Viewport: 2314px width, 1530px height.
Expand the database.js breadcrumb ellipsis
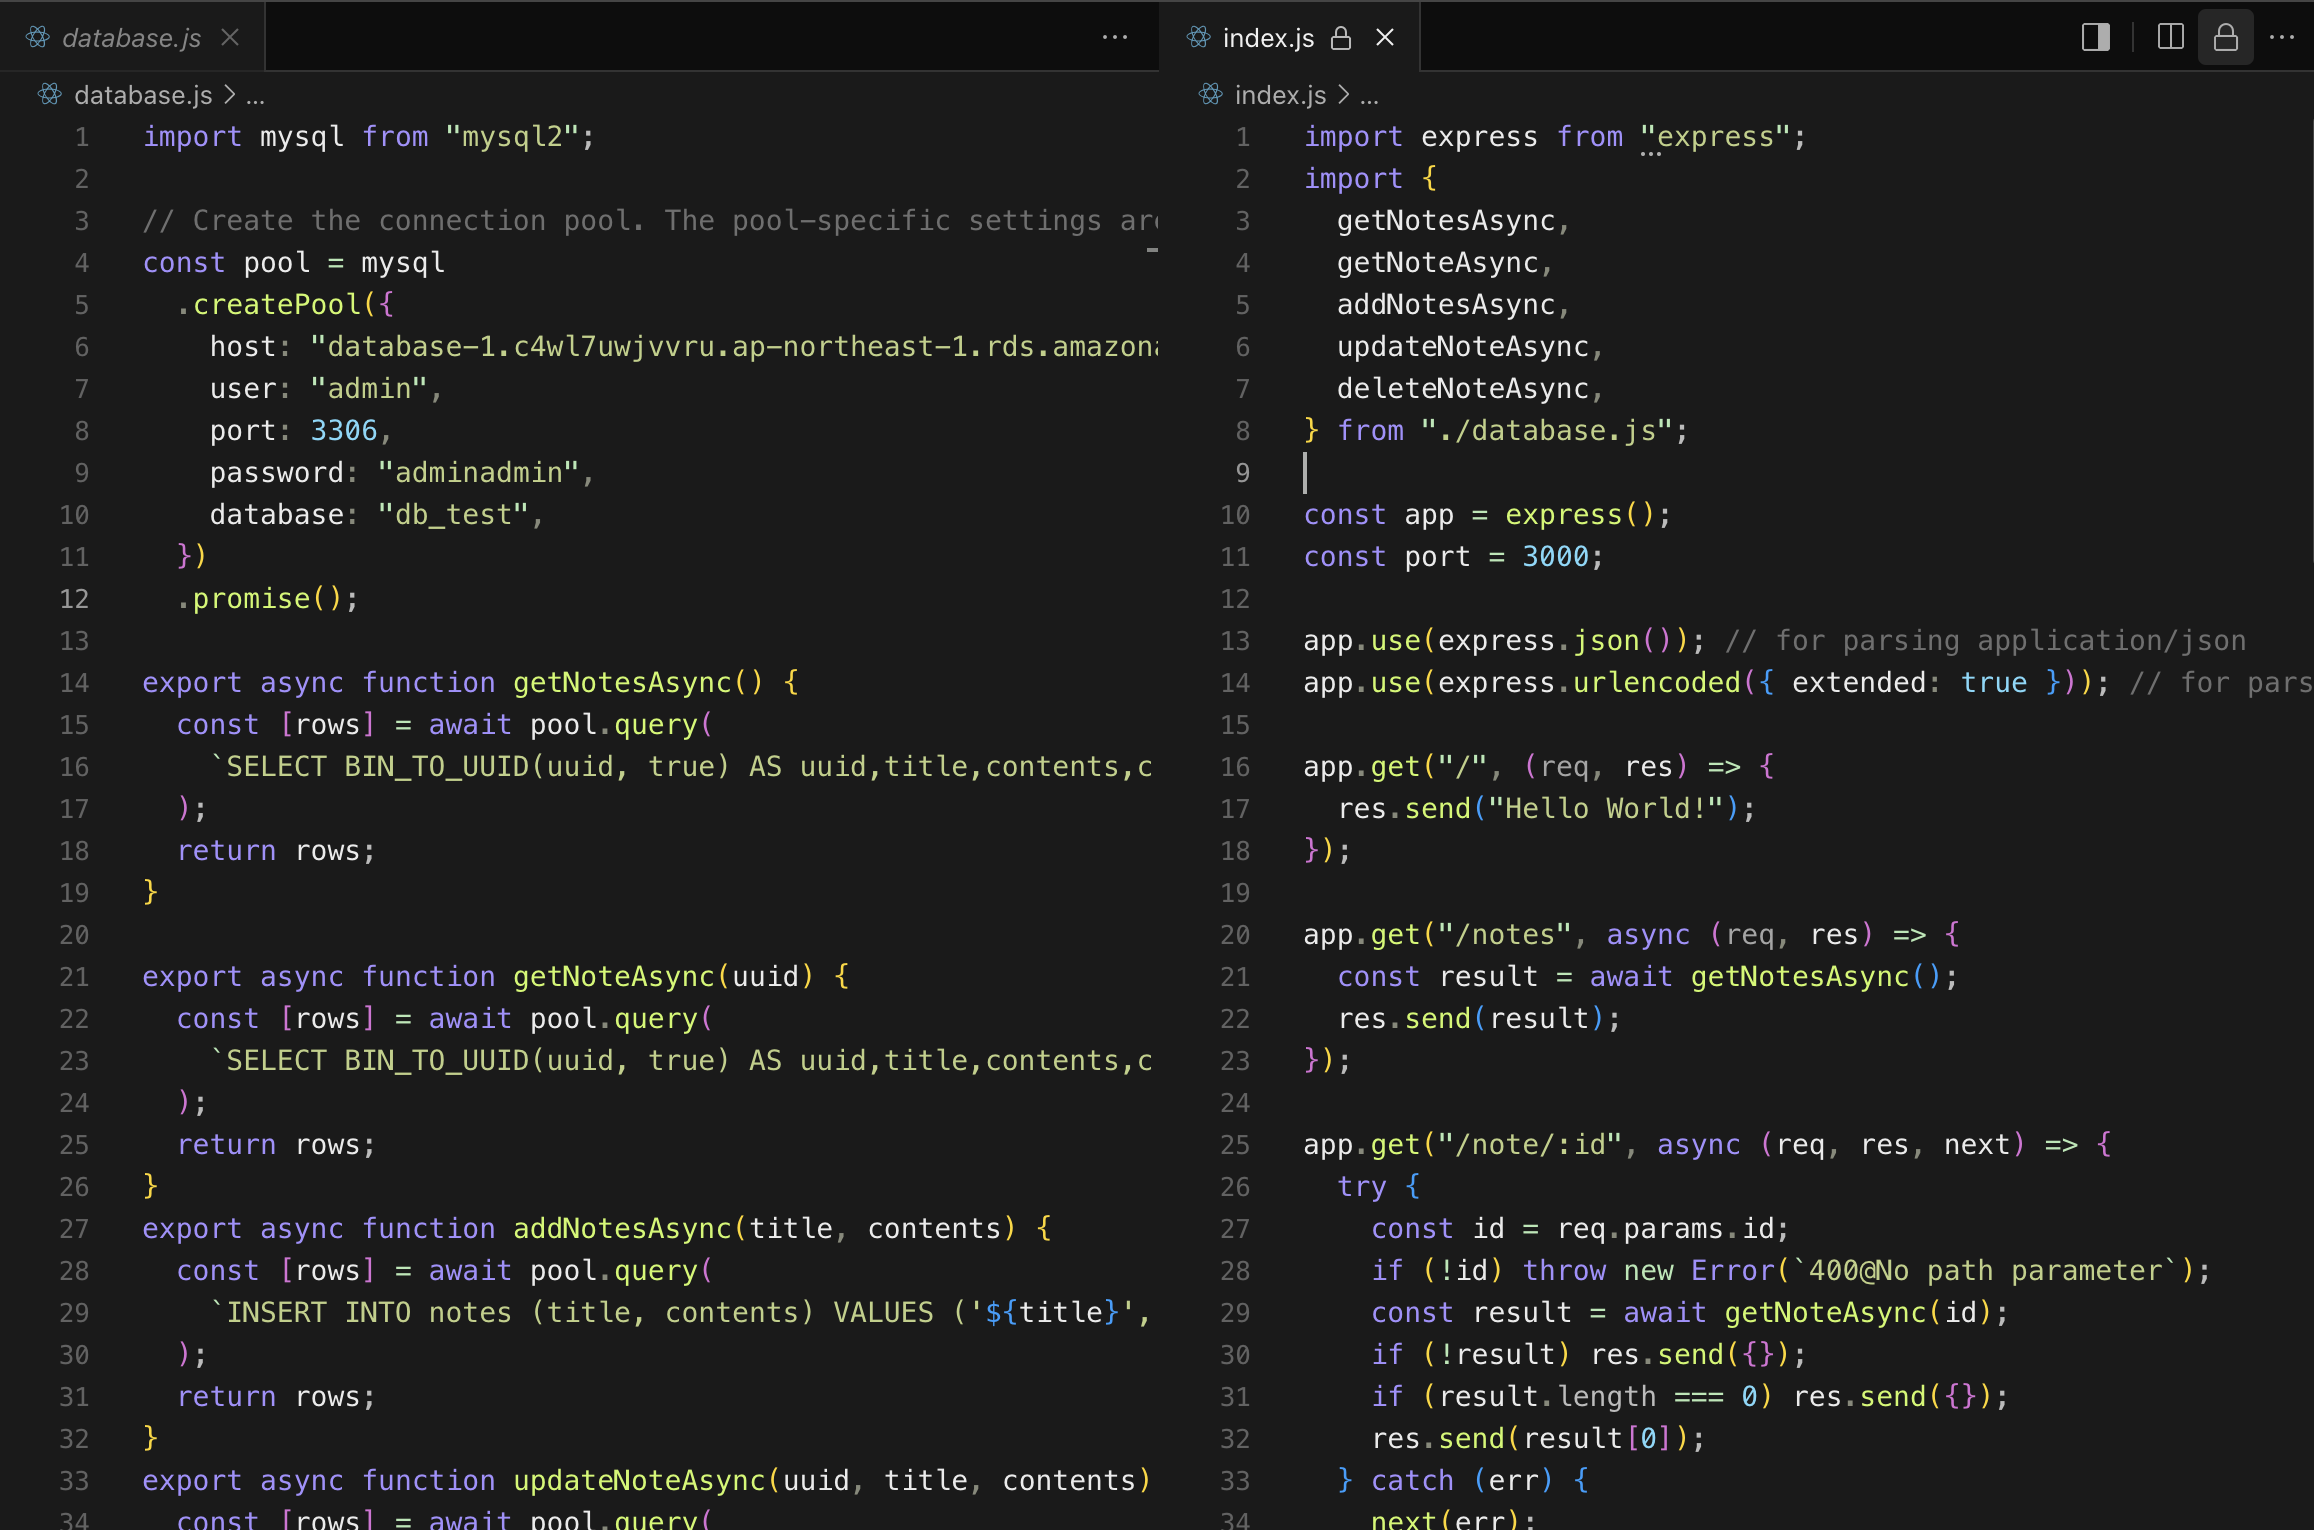pos(256,97)
